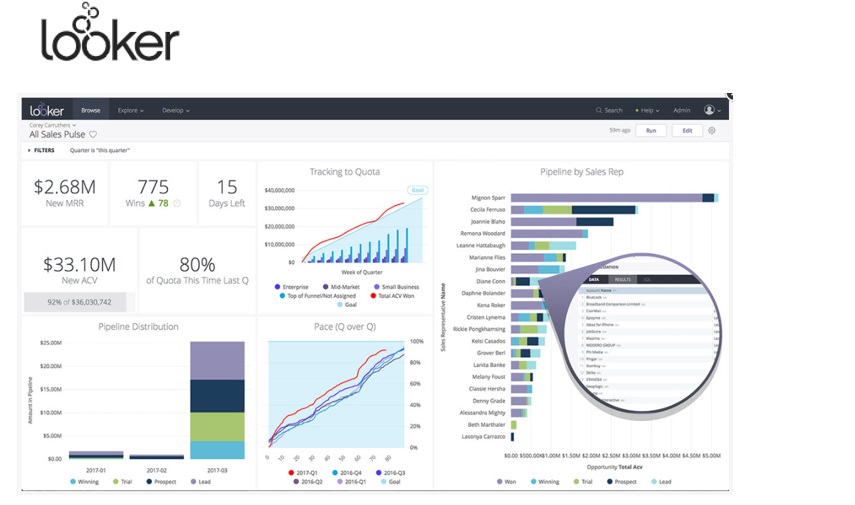Viewport: 855px width, 505px height.
Task: Click Account Name column header in magnified table
Action: point(599,291)
